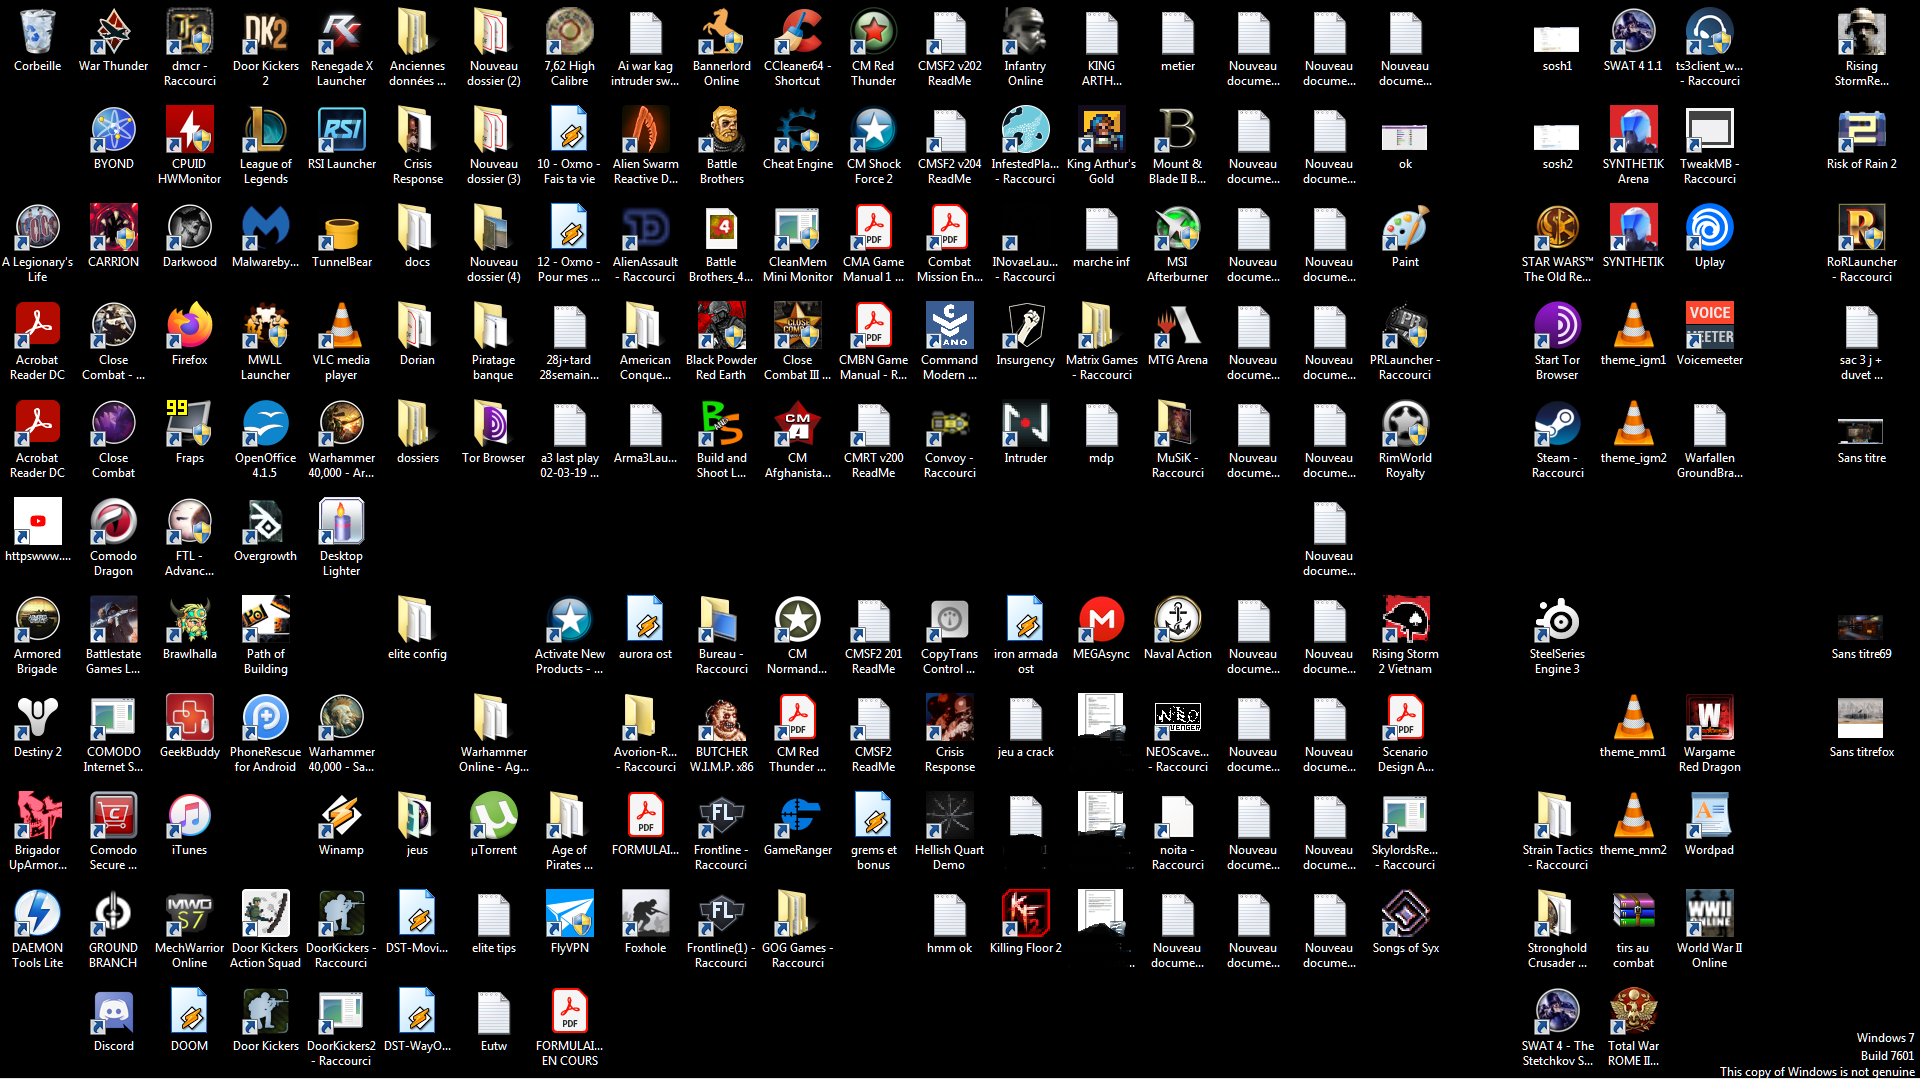Select the Sans titre69 image thumbnail
Screen dimensions: 1920x1080
[1861, 636]
